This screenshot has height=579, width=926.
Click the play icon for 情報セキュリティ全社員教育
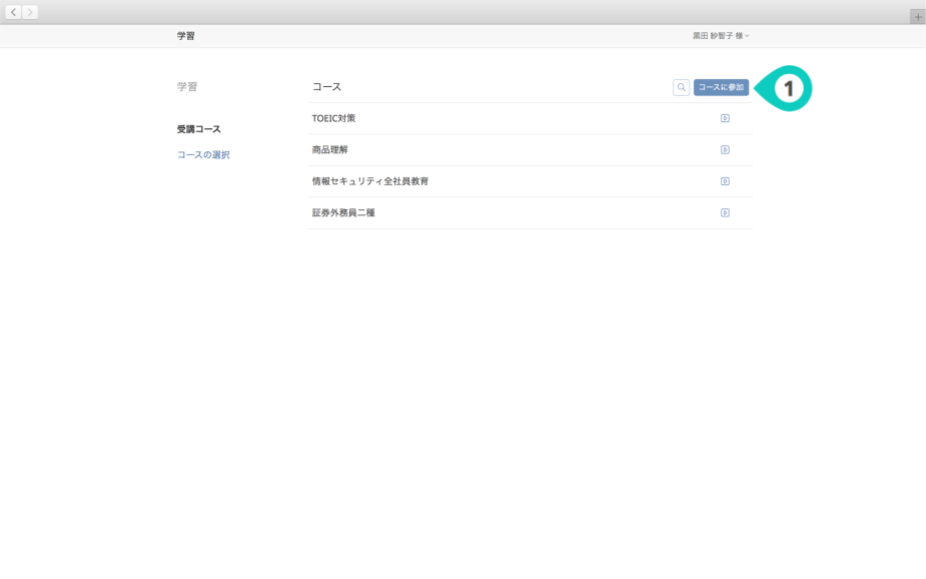tap(725, 181)
